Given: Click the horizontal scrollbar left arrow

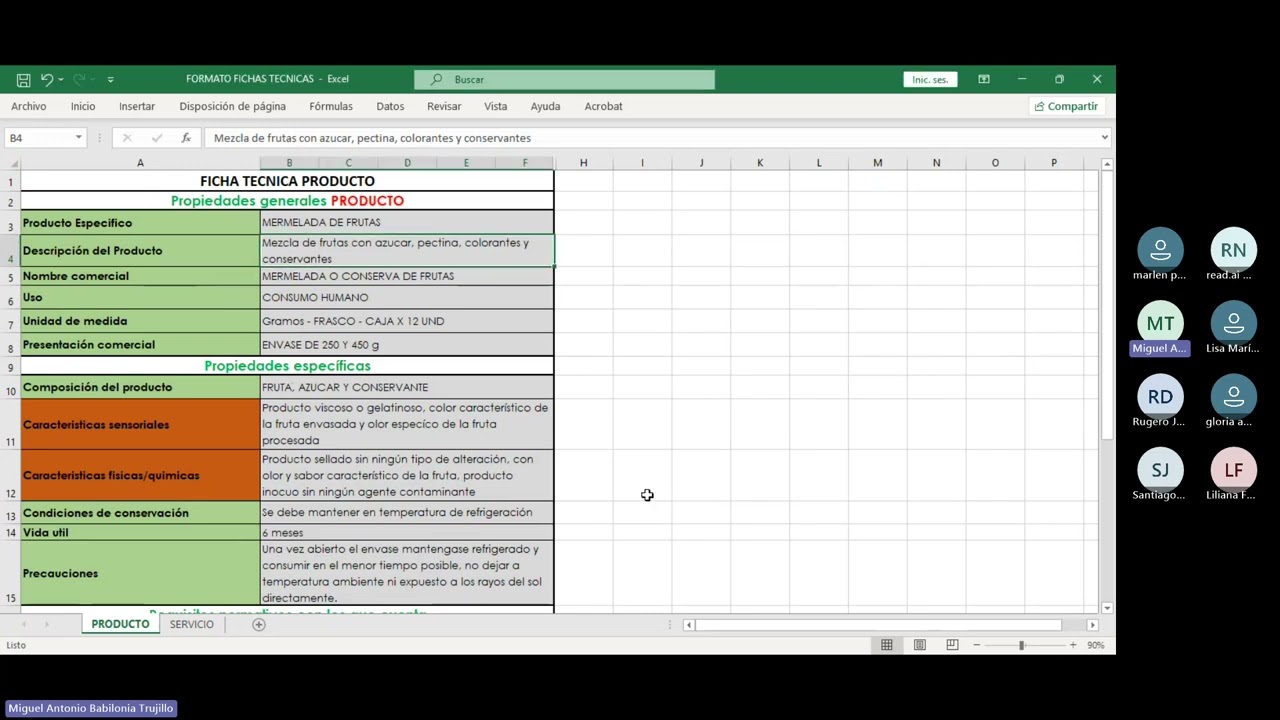Looking at the screenshot, I should [x=688, y=625].
